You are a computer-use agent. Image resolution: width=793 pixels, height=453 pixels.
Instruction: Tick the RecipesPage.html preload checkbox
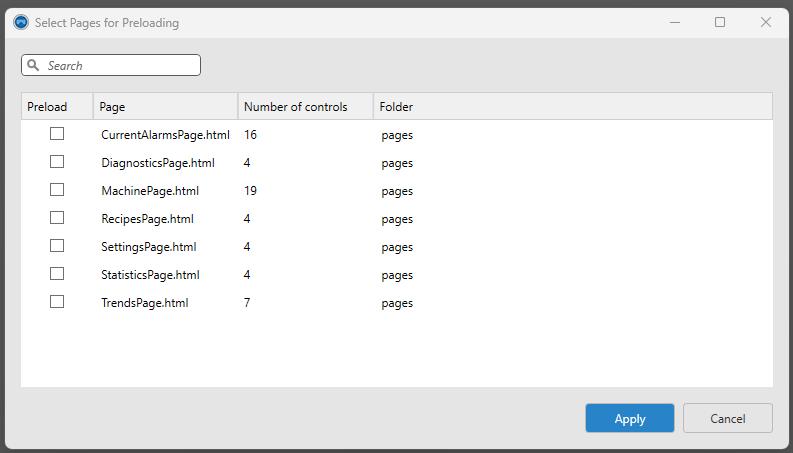(57, 218)
